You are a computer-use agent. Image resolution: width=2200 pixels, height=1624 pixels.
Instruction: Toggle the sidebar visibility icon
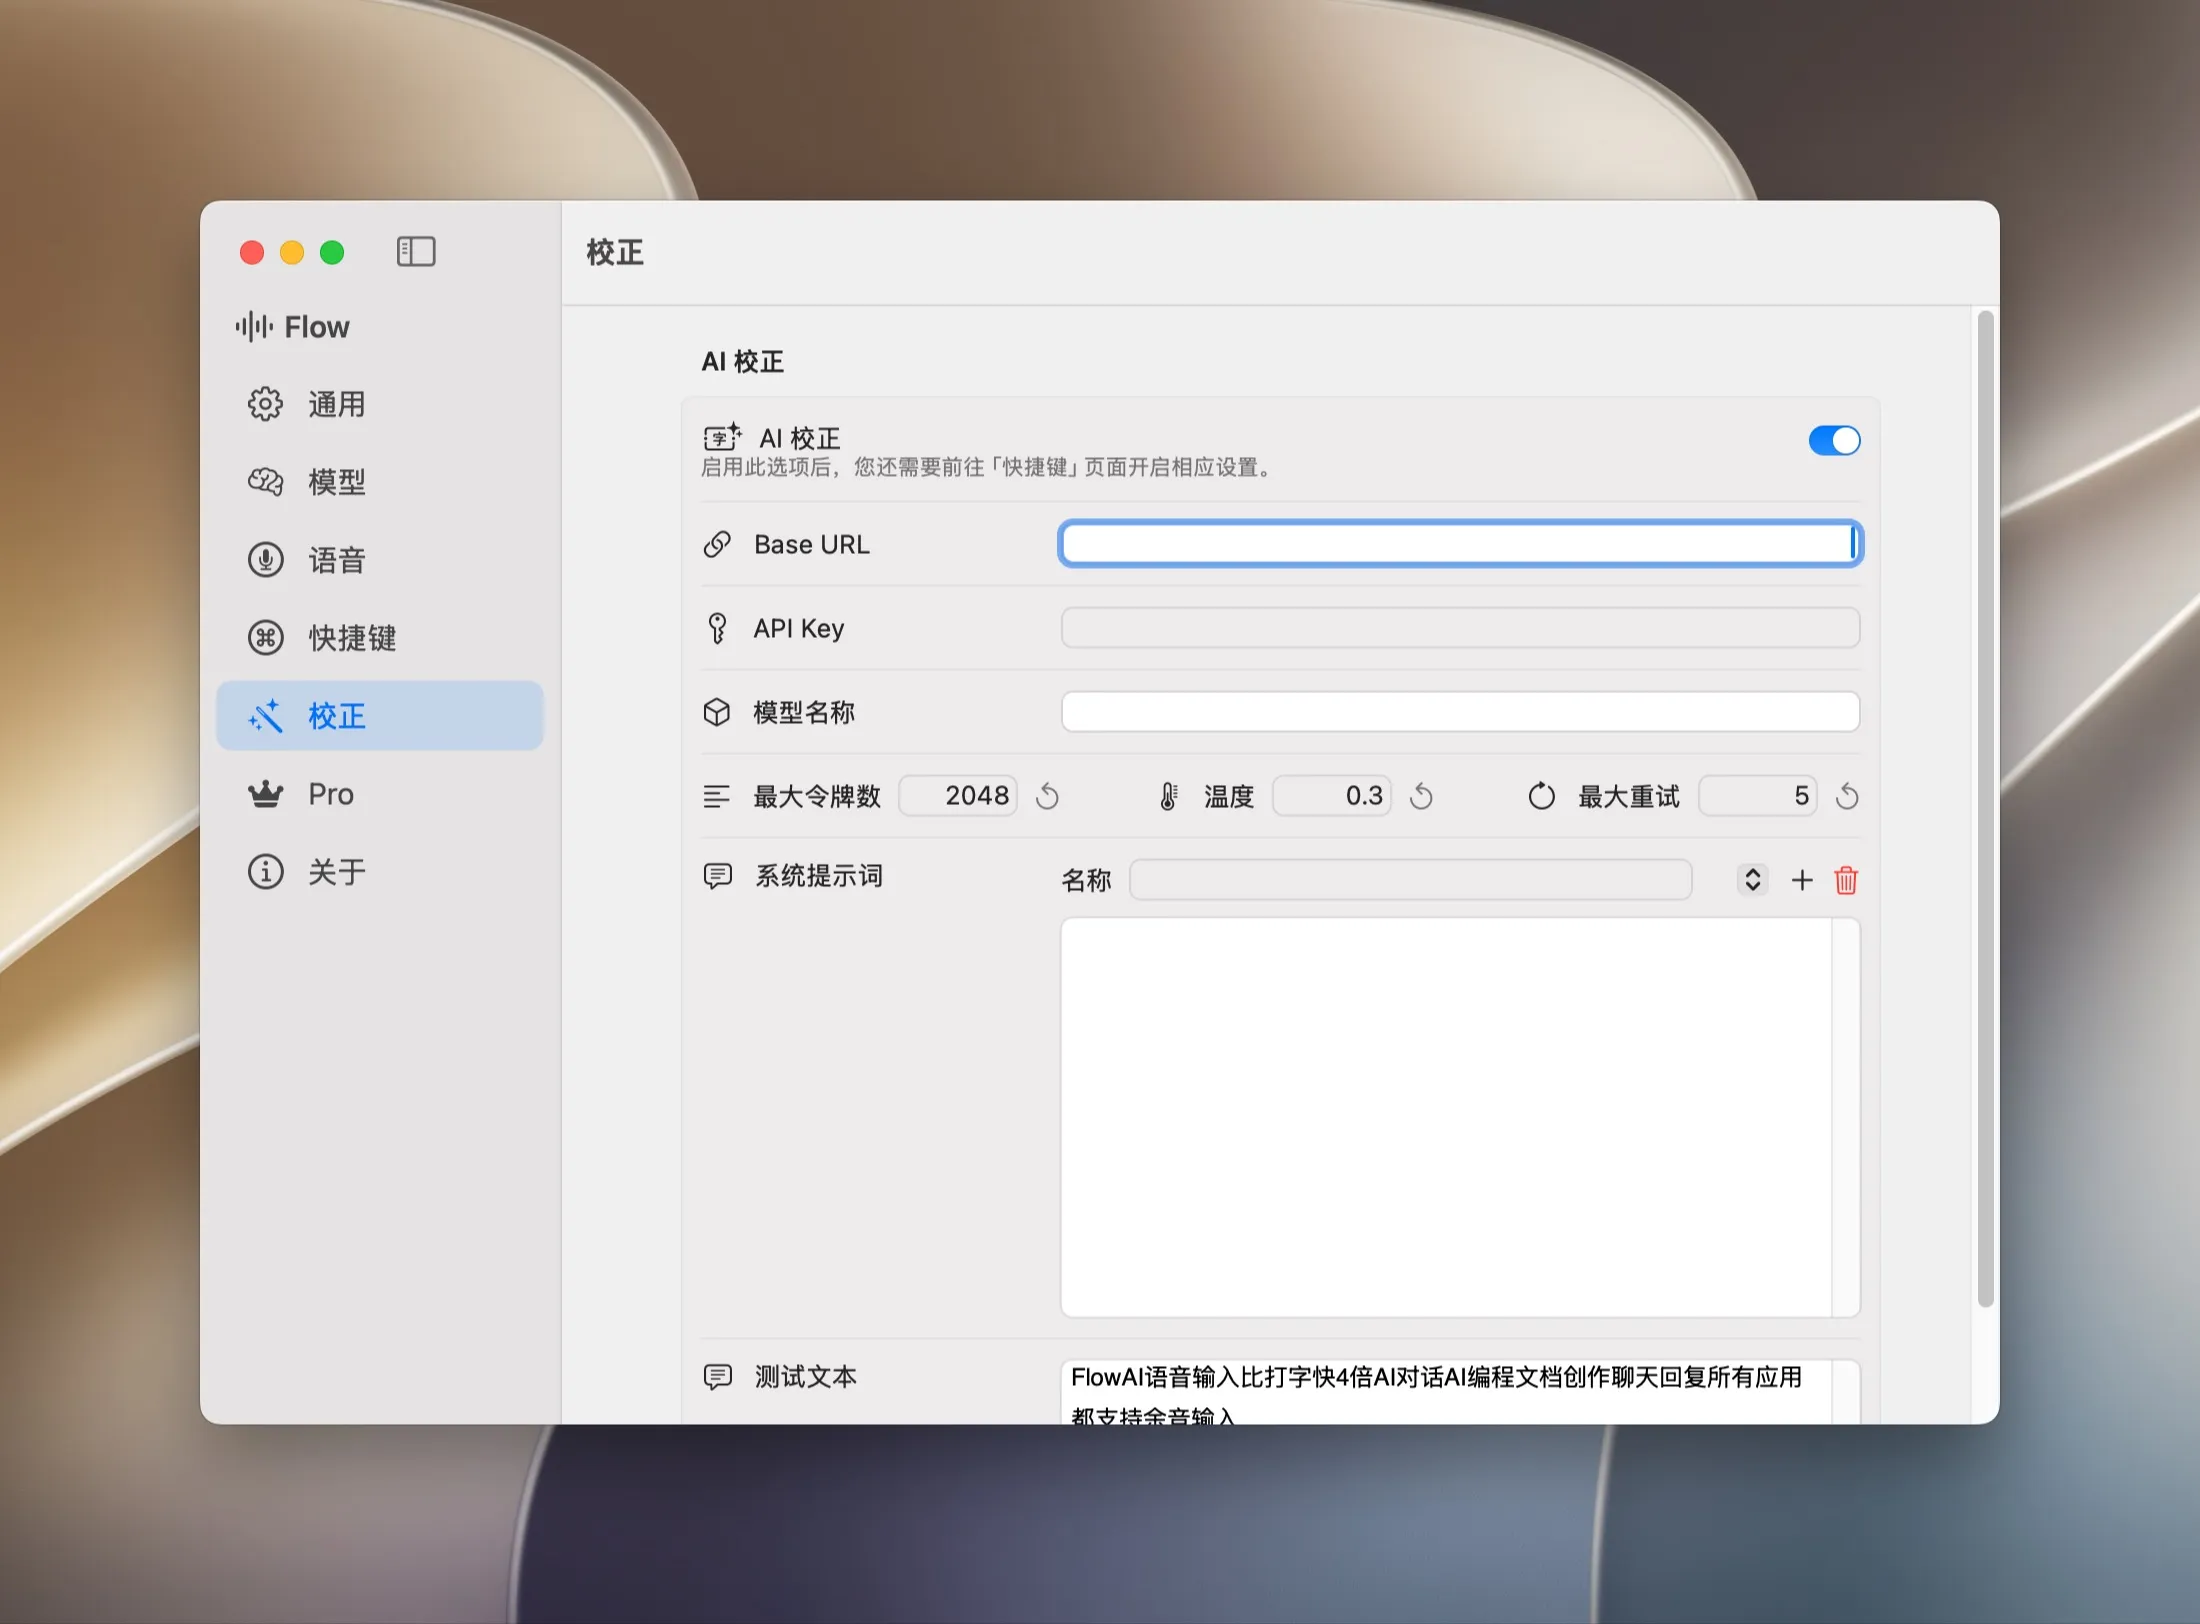click(x=416, y=251)
